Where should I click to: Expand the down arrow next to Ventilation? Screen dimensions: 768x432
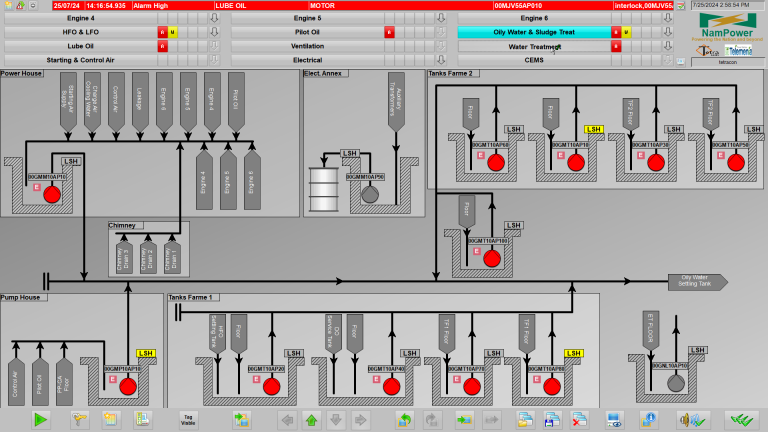point(441,46)
